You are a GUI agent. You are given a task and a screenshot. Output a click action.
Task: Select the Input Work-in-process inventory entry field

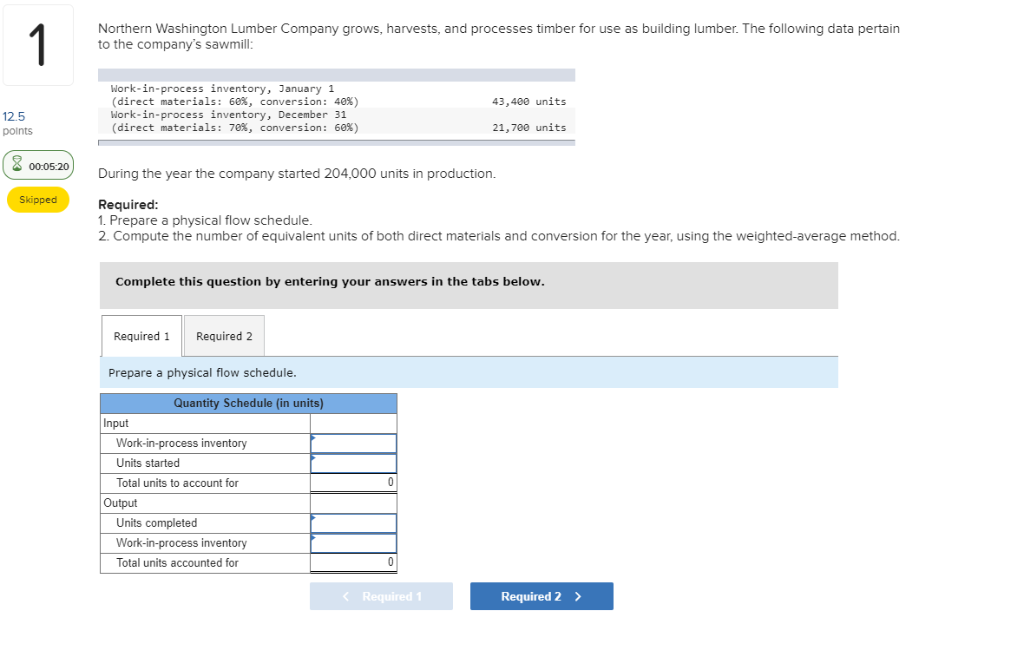tap(353, 443)
